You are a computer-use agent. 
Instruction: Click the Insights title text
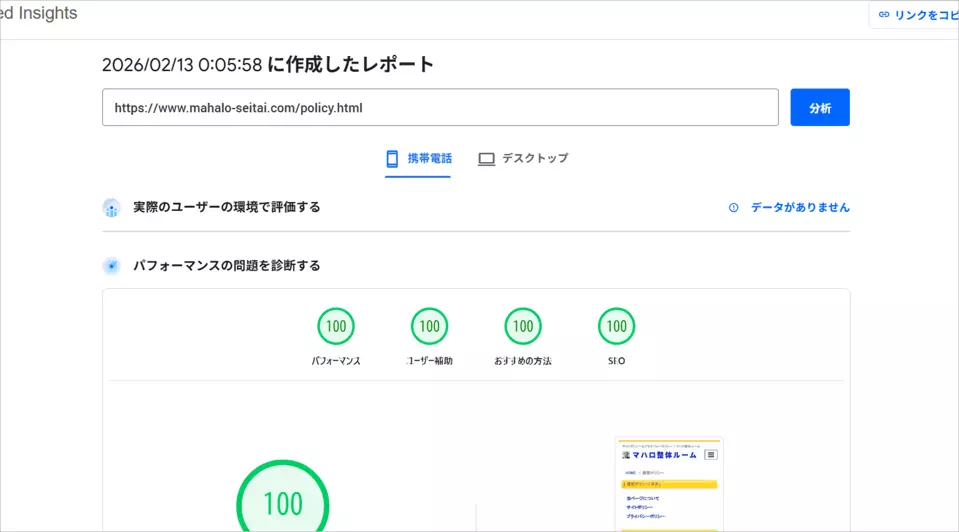point(39,13)
